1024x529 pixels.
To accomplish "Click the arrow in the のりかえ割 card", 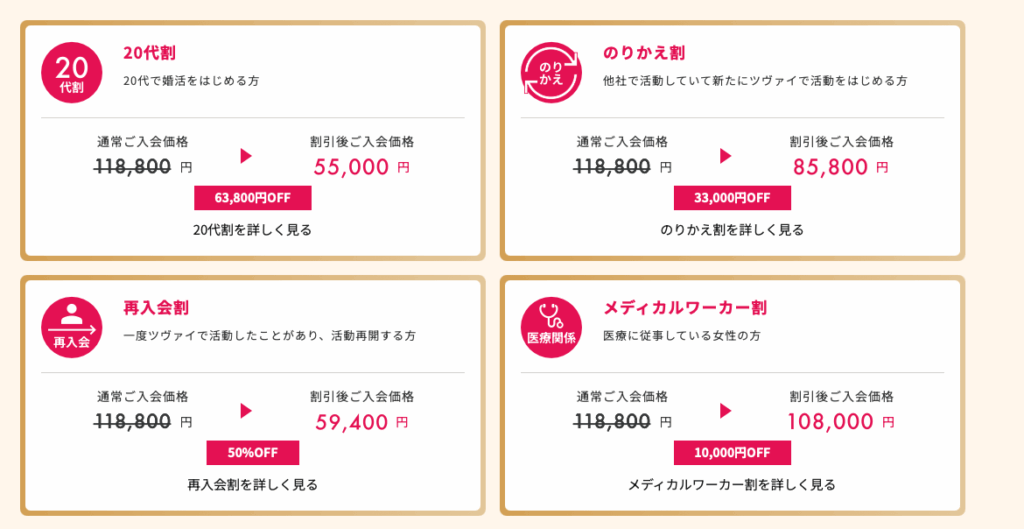I will coord(726,155).
